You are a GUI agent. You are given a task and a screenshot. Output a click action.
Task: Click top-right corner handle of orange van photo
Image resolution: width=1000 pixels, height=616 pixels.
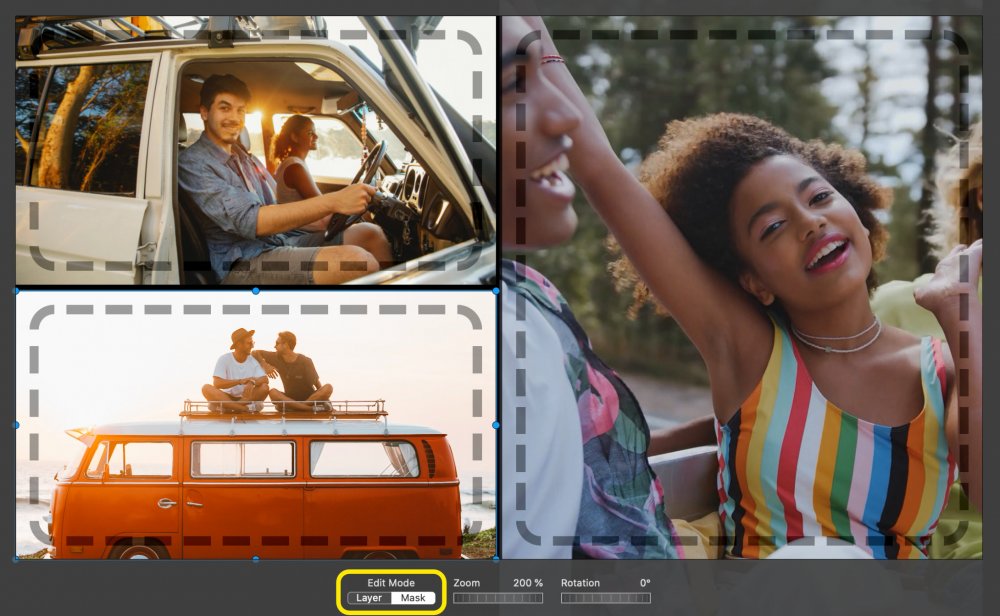496,291
